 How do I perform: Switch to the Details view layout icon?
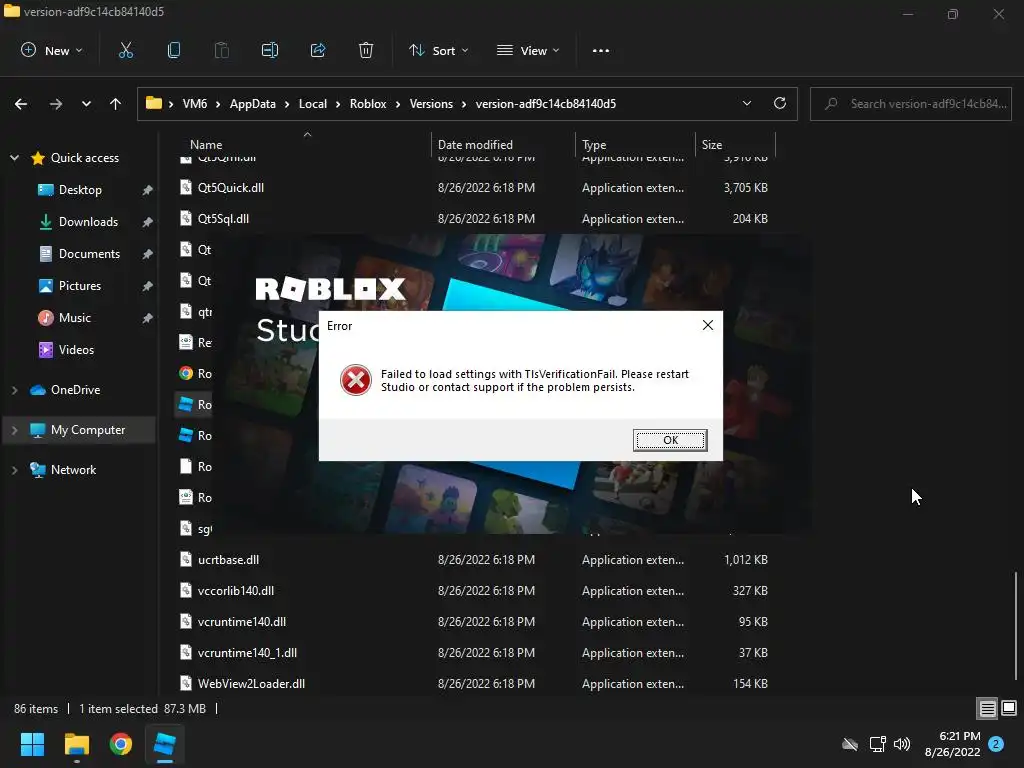pyautogui.click(x=987, y=709)
